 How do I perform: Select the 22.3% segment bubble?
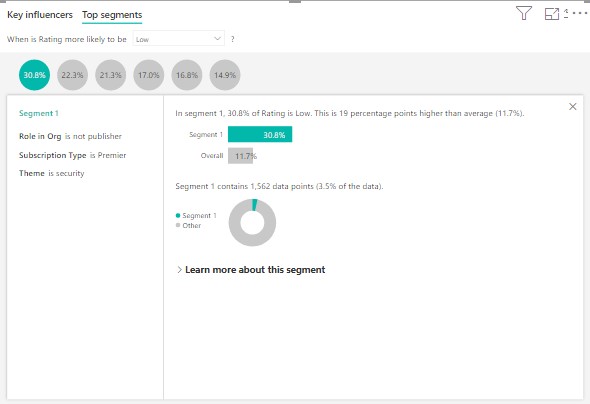(x=73, y=75)
